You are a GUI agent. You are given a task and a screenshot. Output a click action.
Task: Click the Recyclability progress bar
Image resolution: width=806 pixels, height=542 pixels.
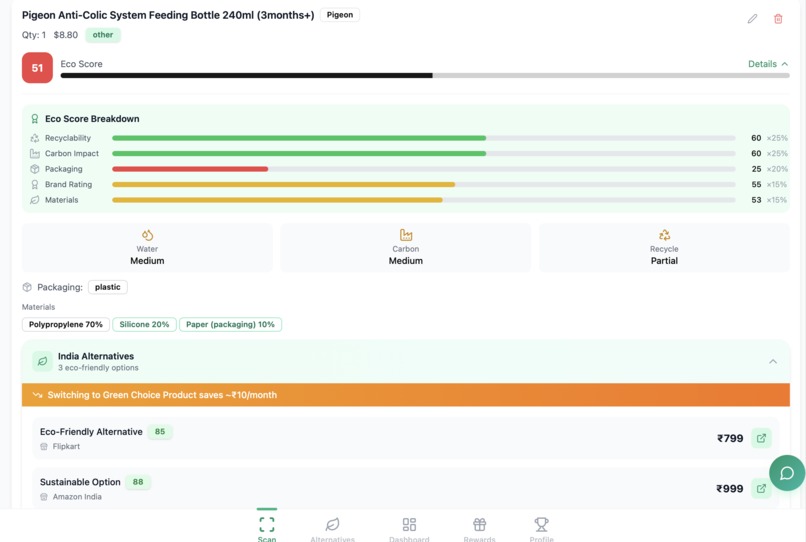pos(424,138)
